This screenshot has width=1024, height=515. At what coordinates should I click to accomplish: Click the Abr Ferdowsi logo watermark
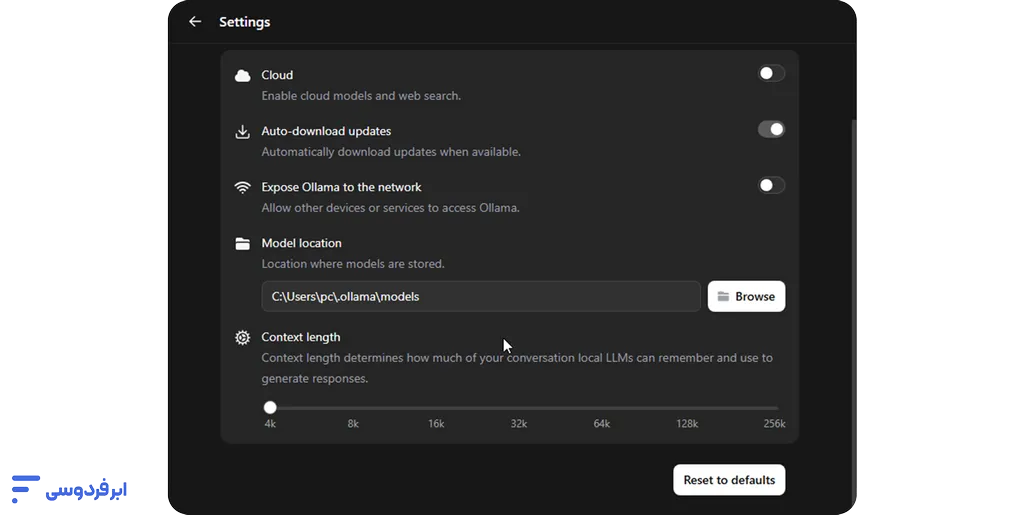click(x=69, y=489)
